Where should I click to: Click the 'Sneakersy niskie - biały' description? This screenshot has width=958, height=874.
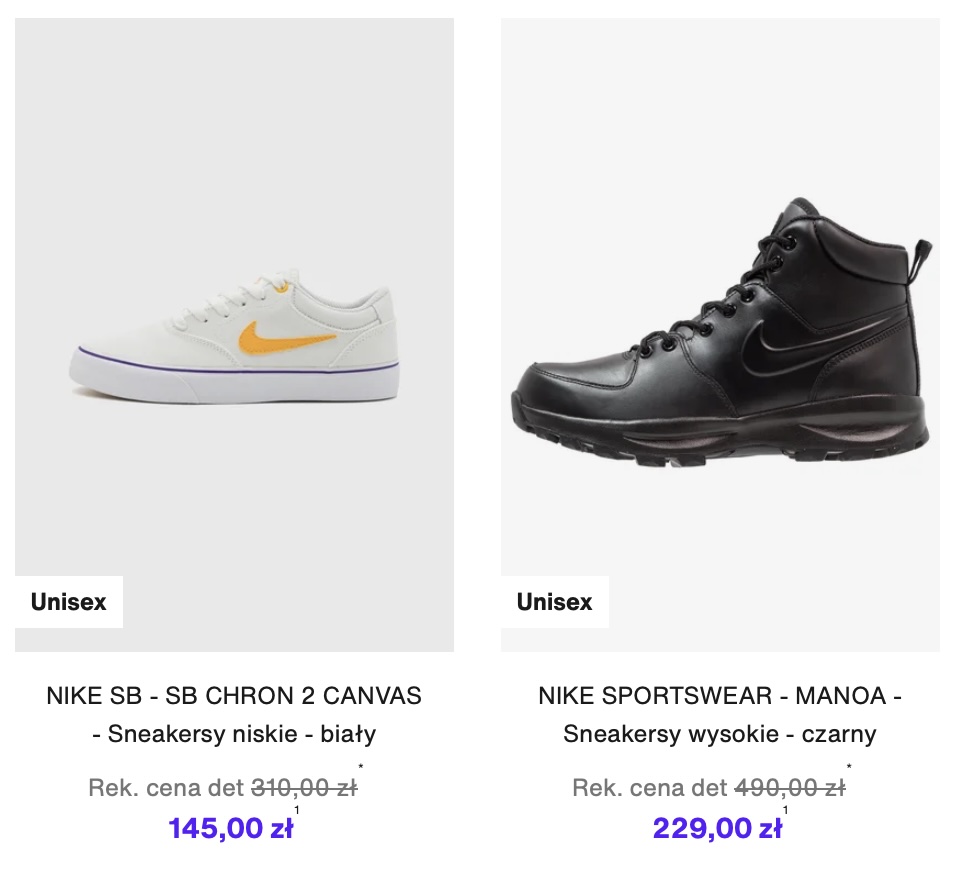tap(234, 734)
